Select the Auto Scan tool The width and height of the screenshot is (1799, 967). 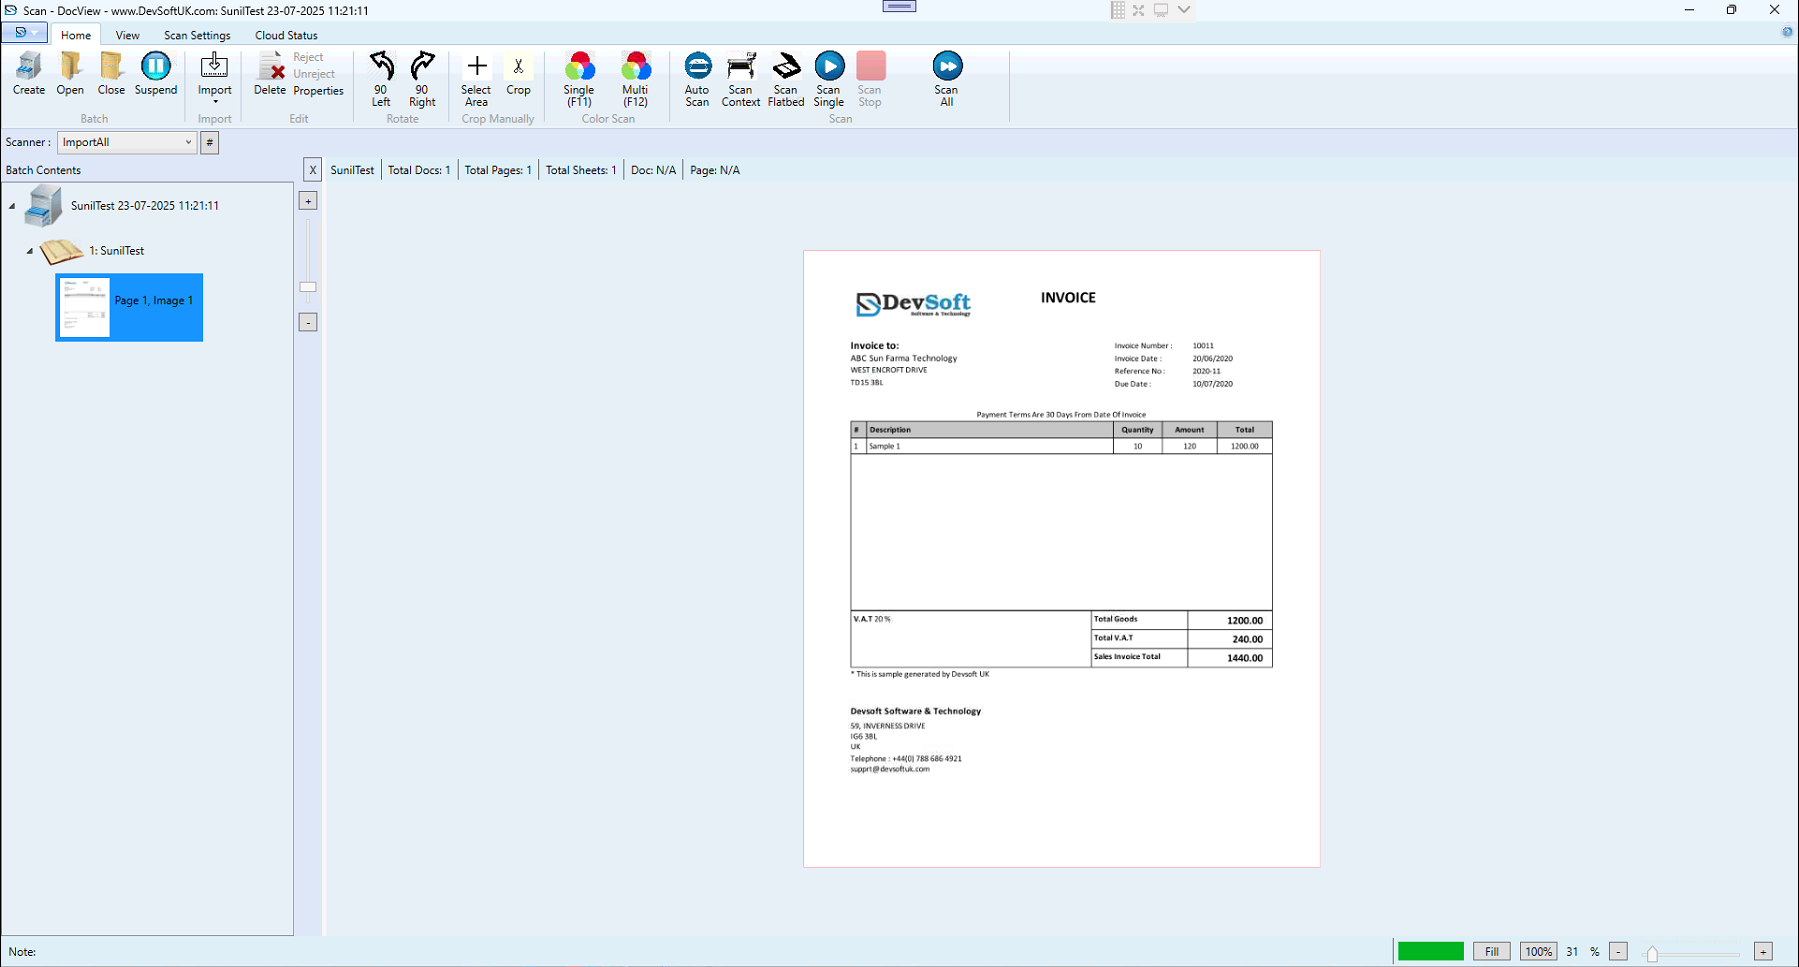pyautogui.click(x=697, y=78)
